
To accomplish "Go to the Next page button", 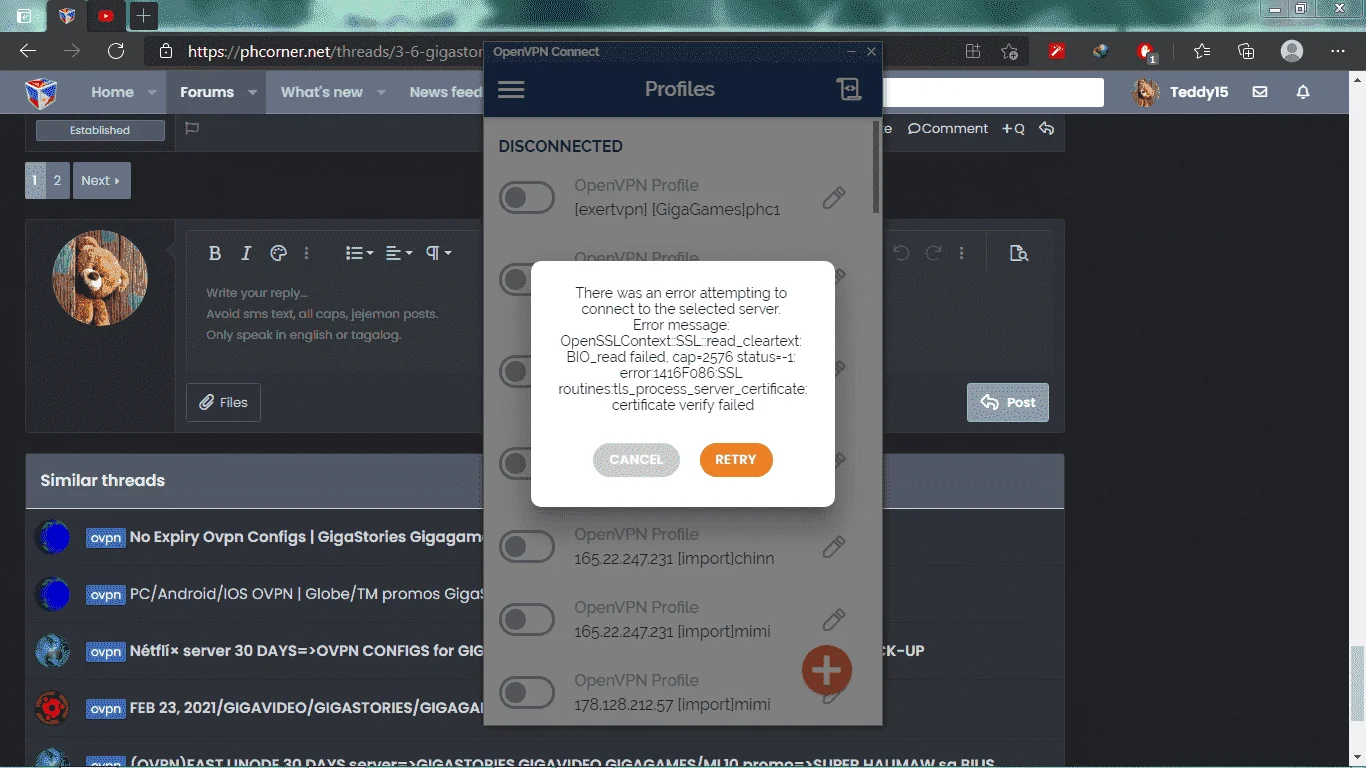I will pos(101,181).
